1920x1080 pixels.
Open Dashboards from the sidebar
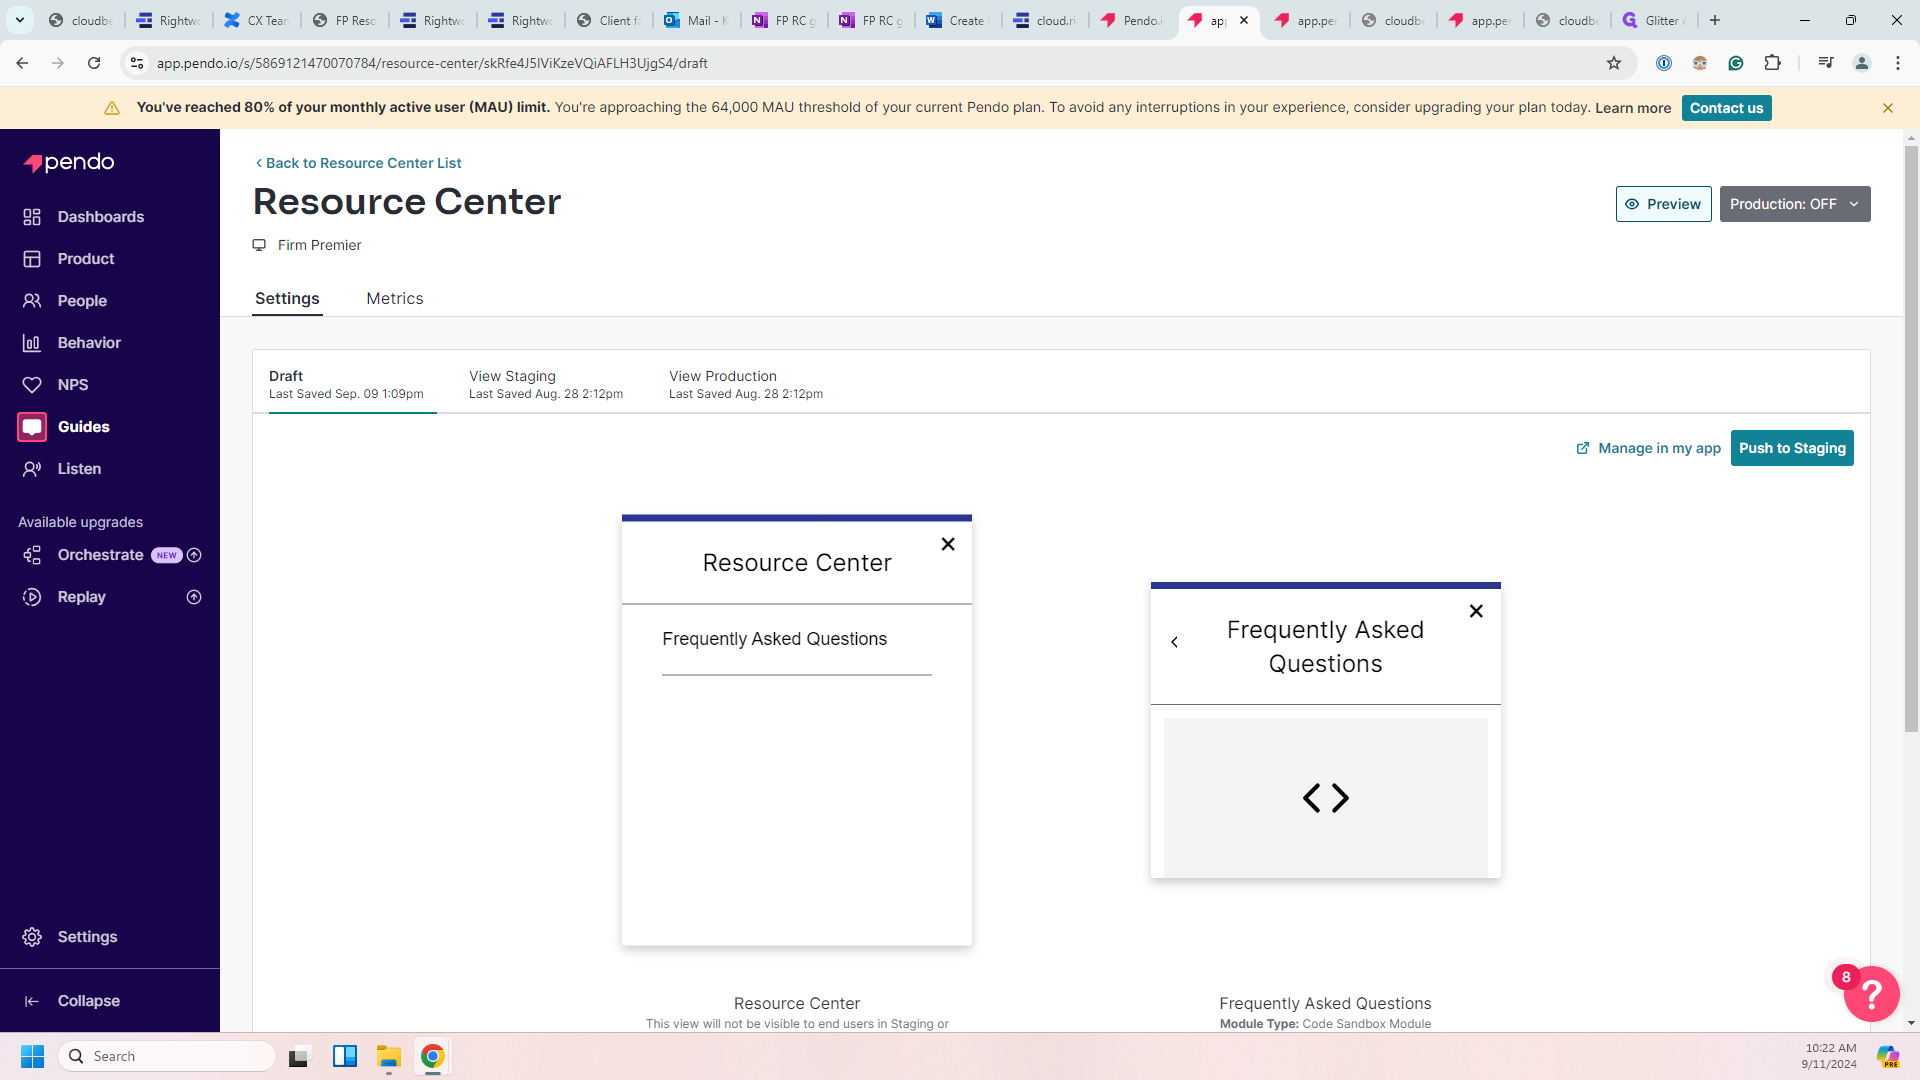100,217
